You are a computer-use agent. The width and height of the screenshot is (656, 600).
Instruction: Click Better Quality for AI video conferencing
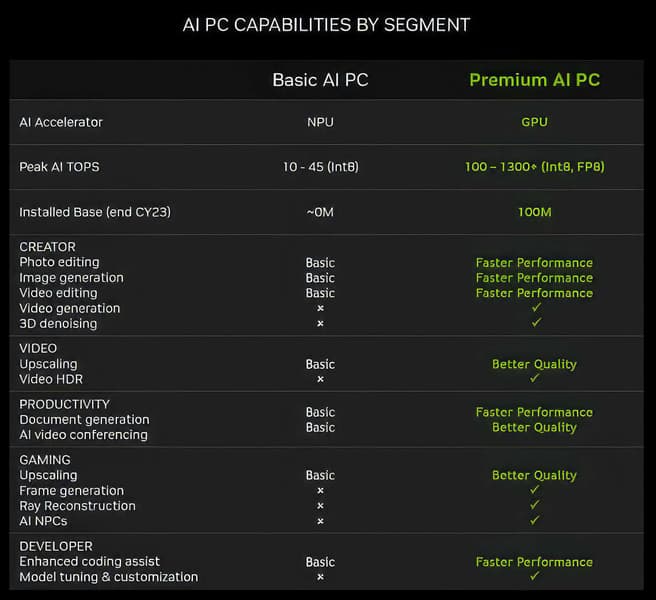click(x=535, y=427)
